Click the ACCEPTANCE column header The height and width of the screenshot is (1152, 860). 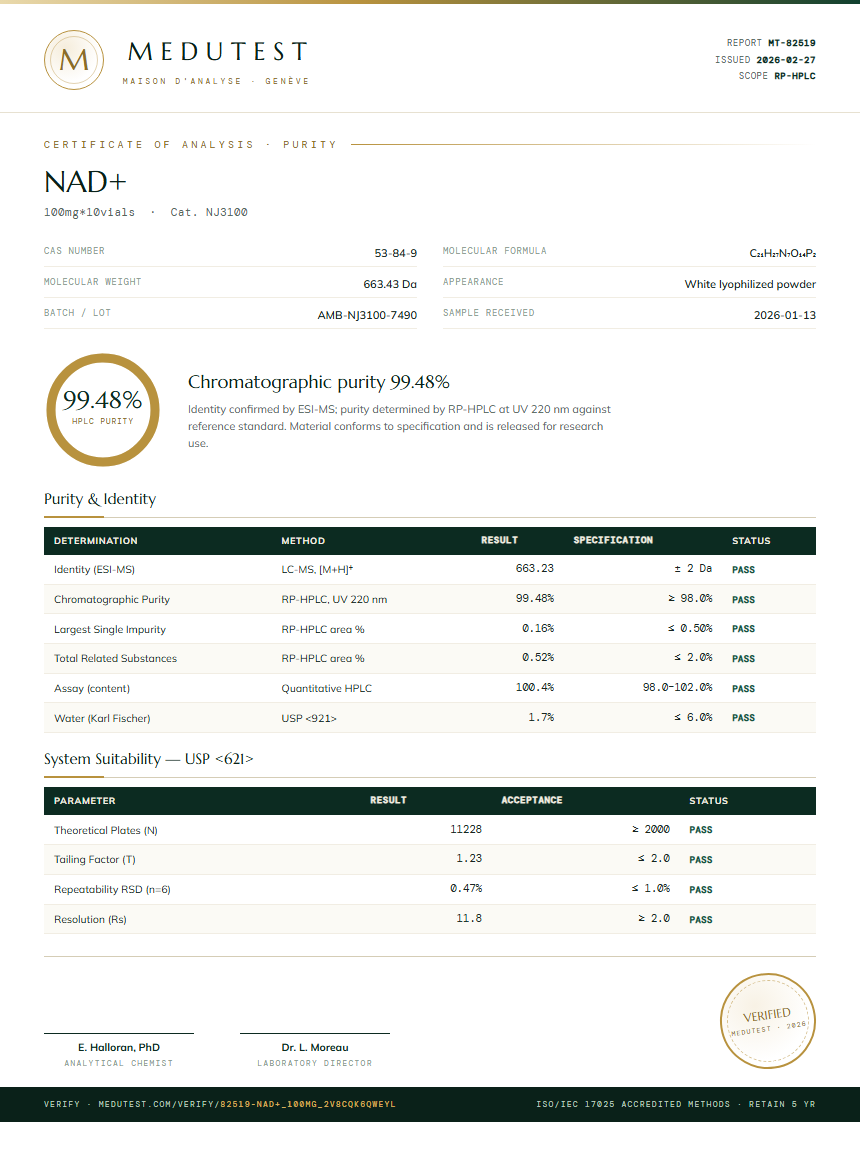coord(532,800)
